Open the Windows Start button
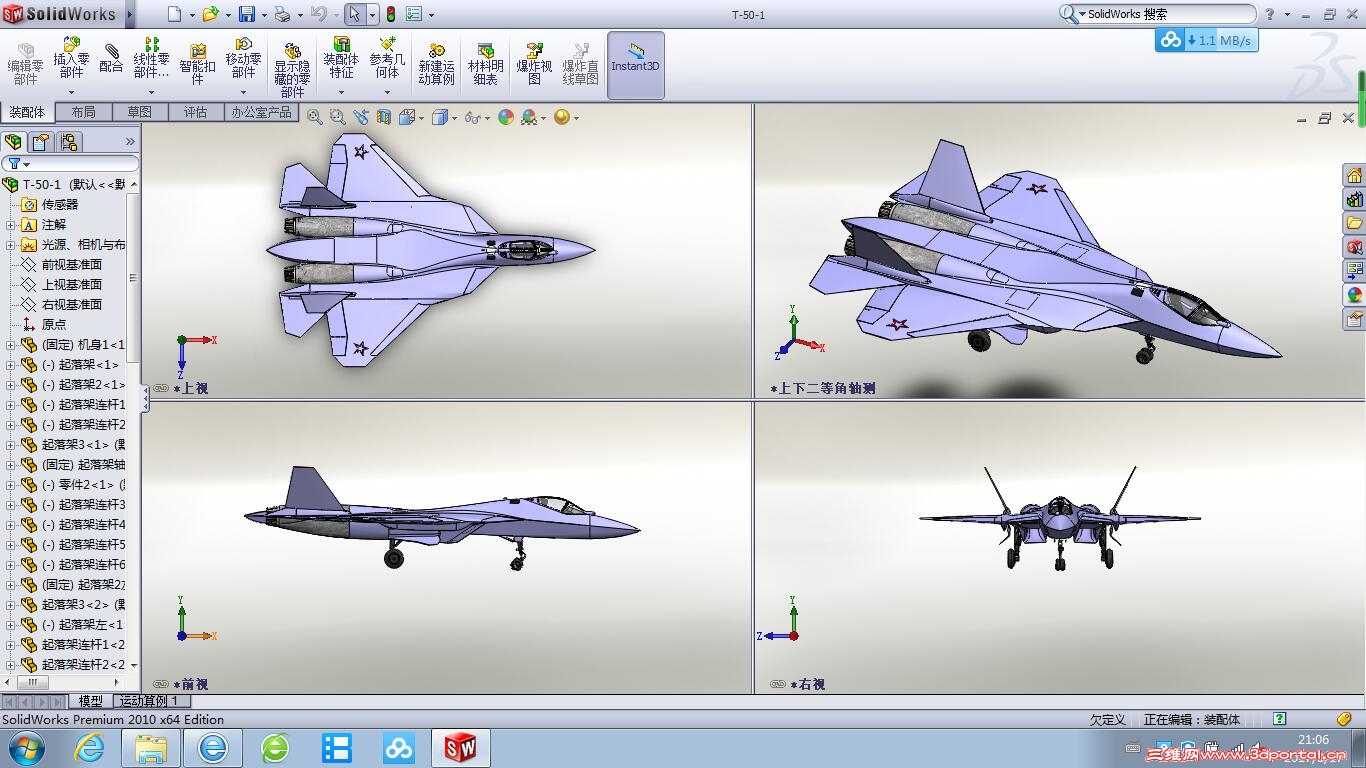The image size is (1366, 768). tap(26, 748)
